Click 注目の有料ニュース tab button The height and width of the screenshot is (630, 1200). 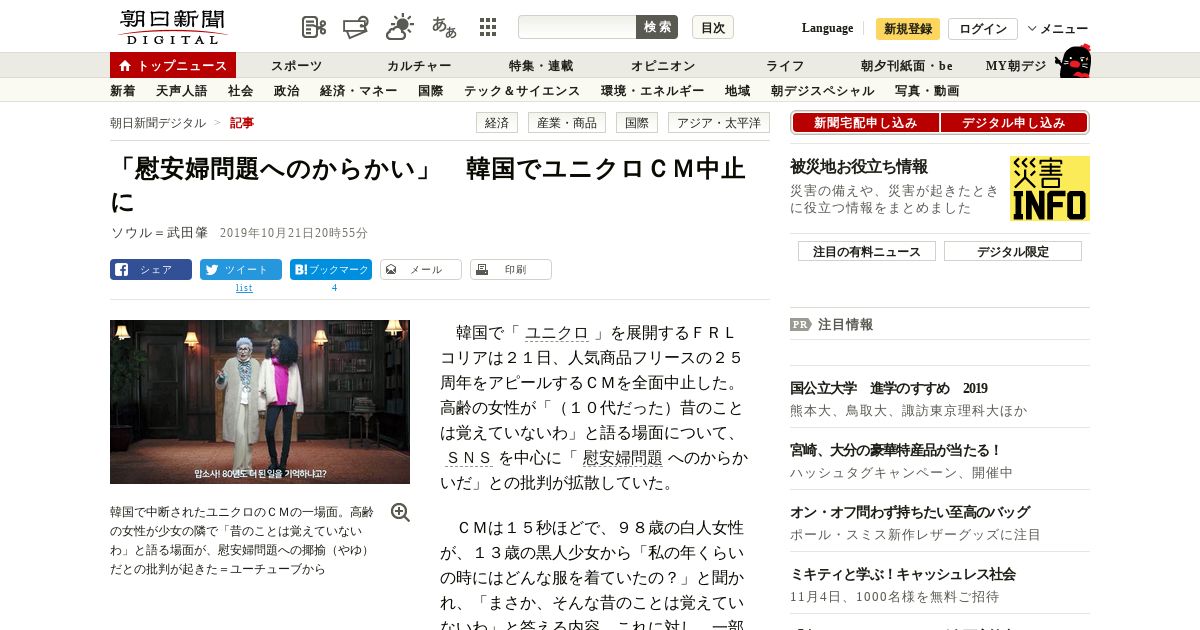(x=867, y=251)
